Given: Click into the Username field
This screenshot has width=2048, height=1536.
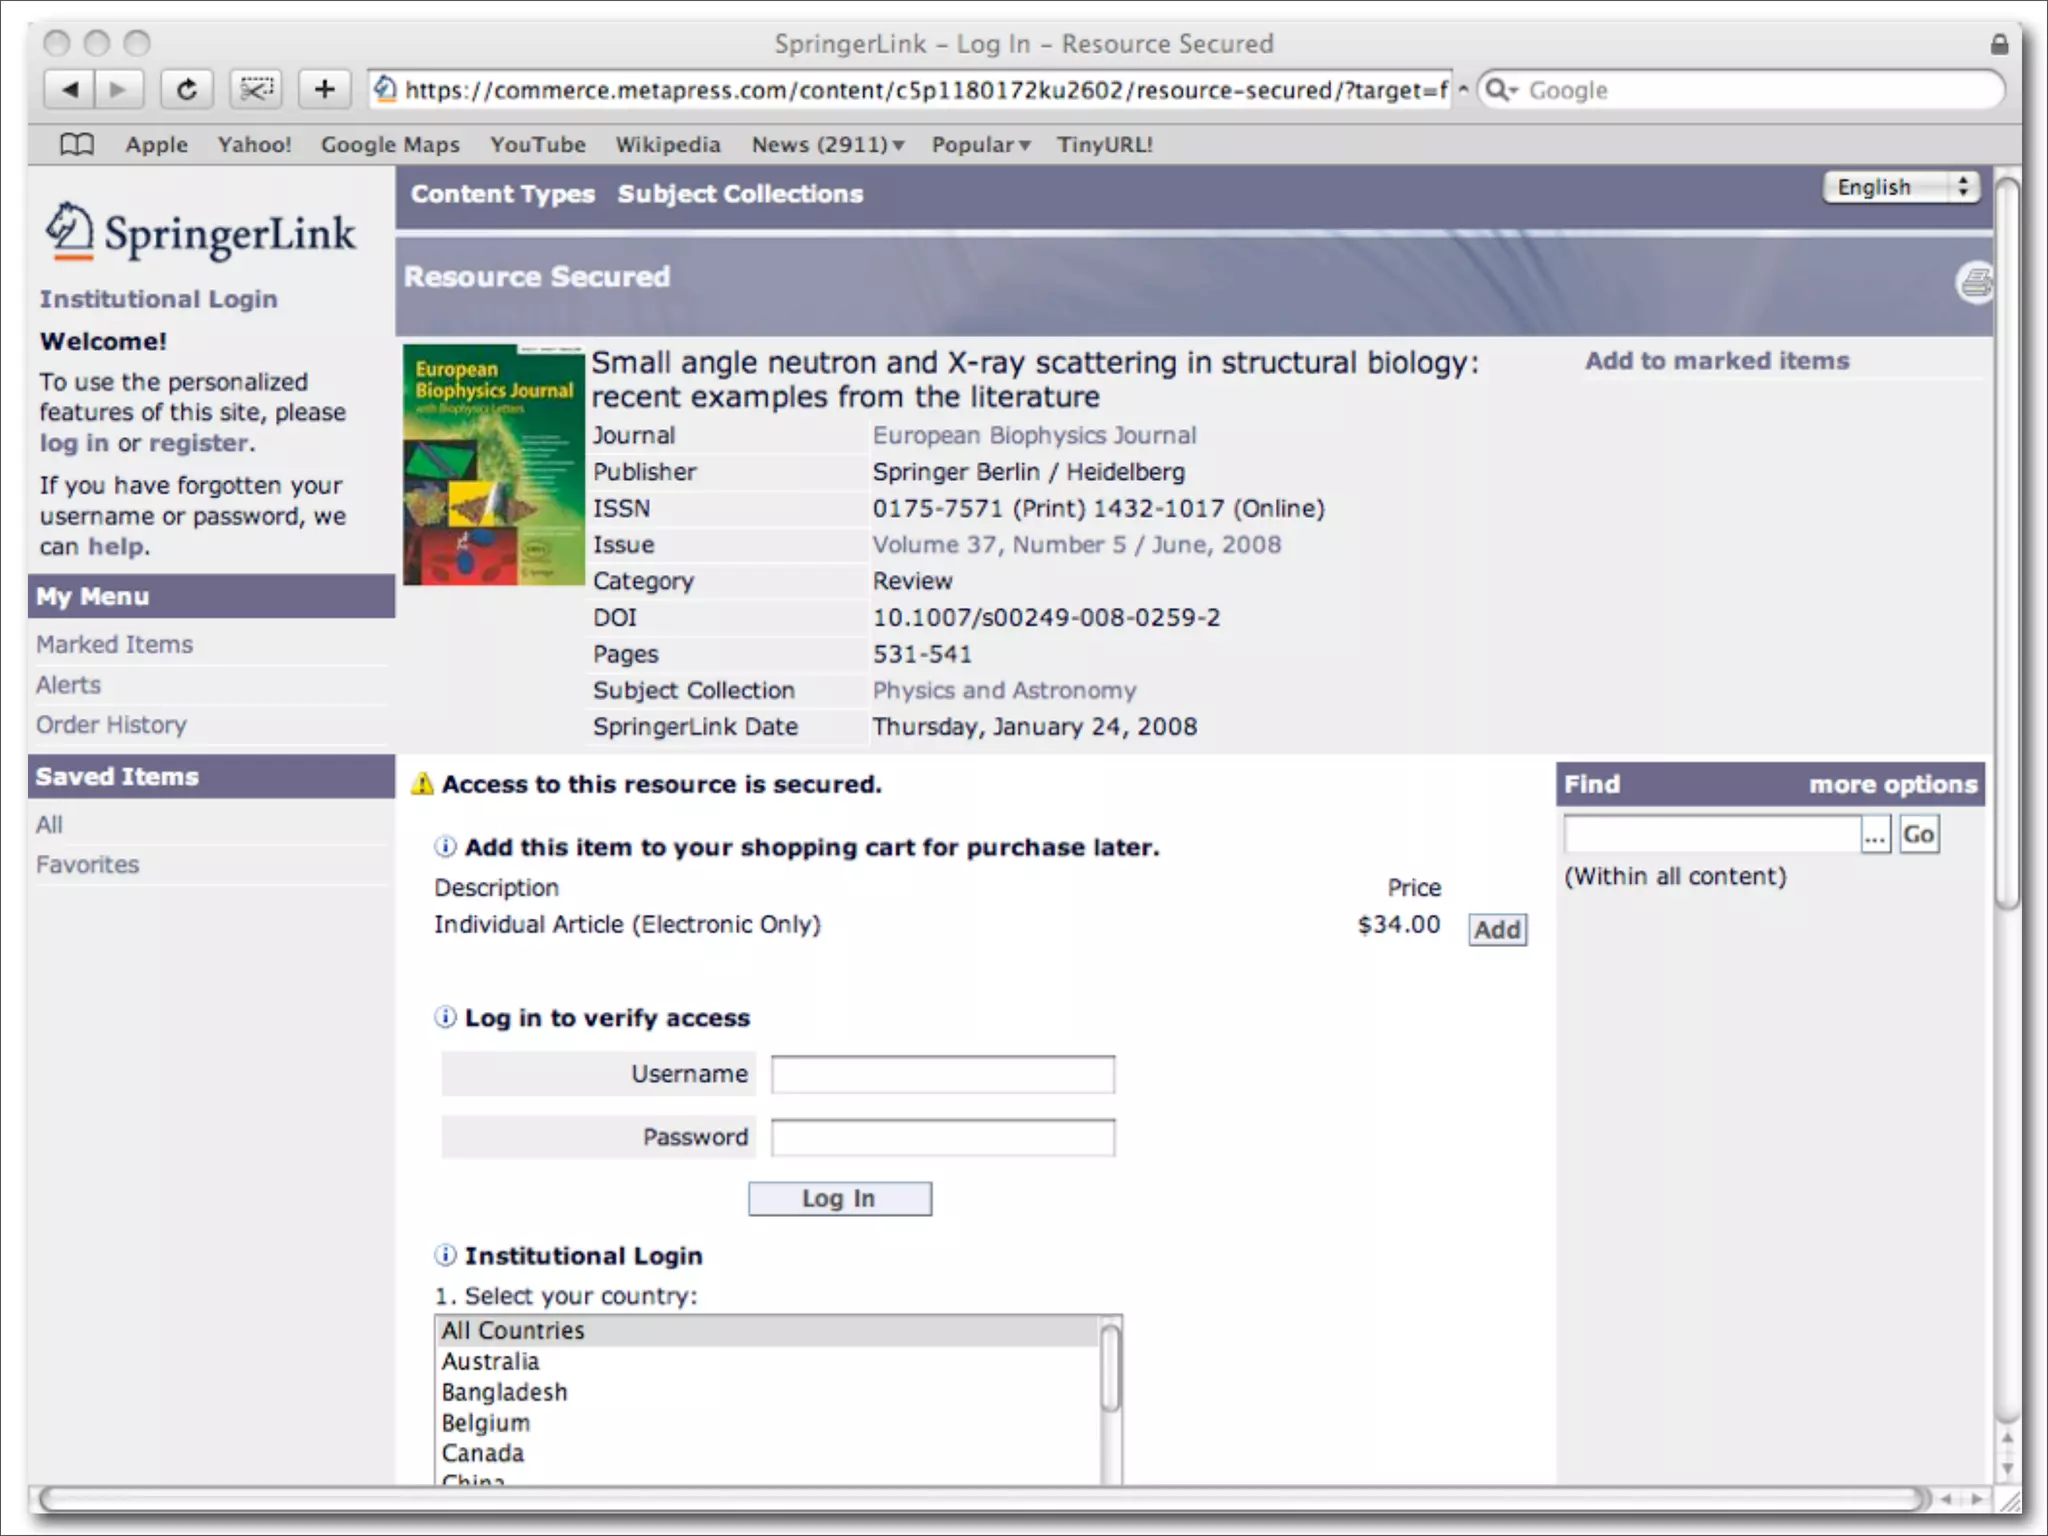Looking at the screenshot, I should coord(942,1075).
